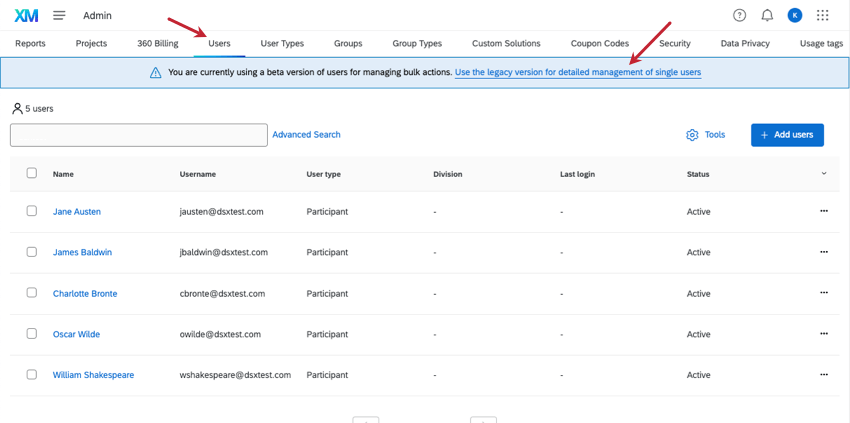
Task: Open the Tools gear menu
Action: (x=706, y=135)
